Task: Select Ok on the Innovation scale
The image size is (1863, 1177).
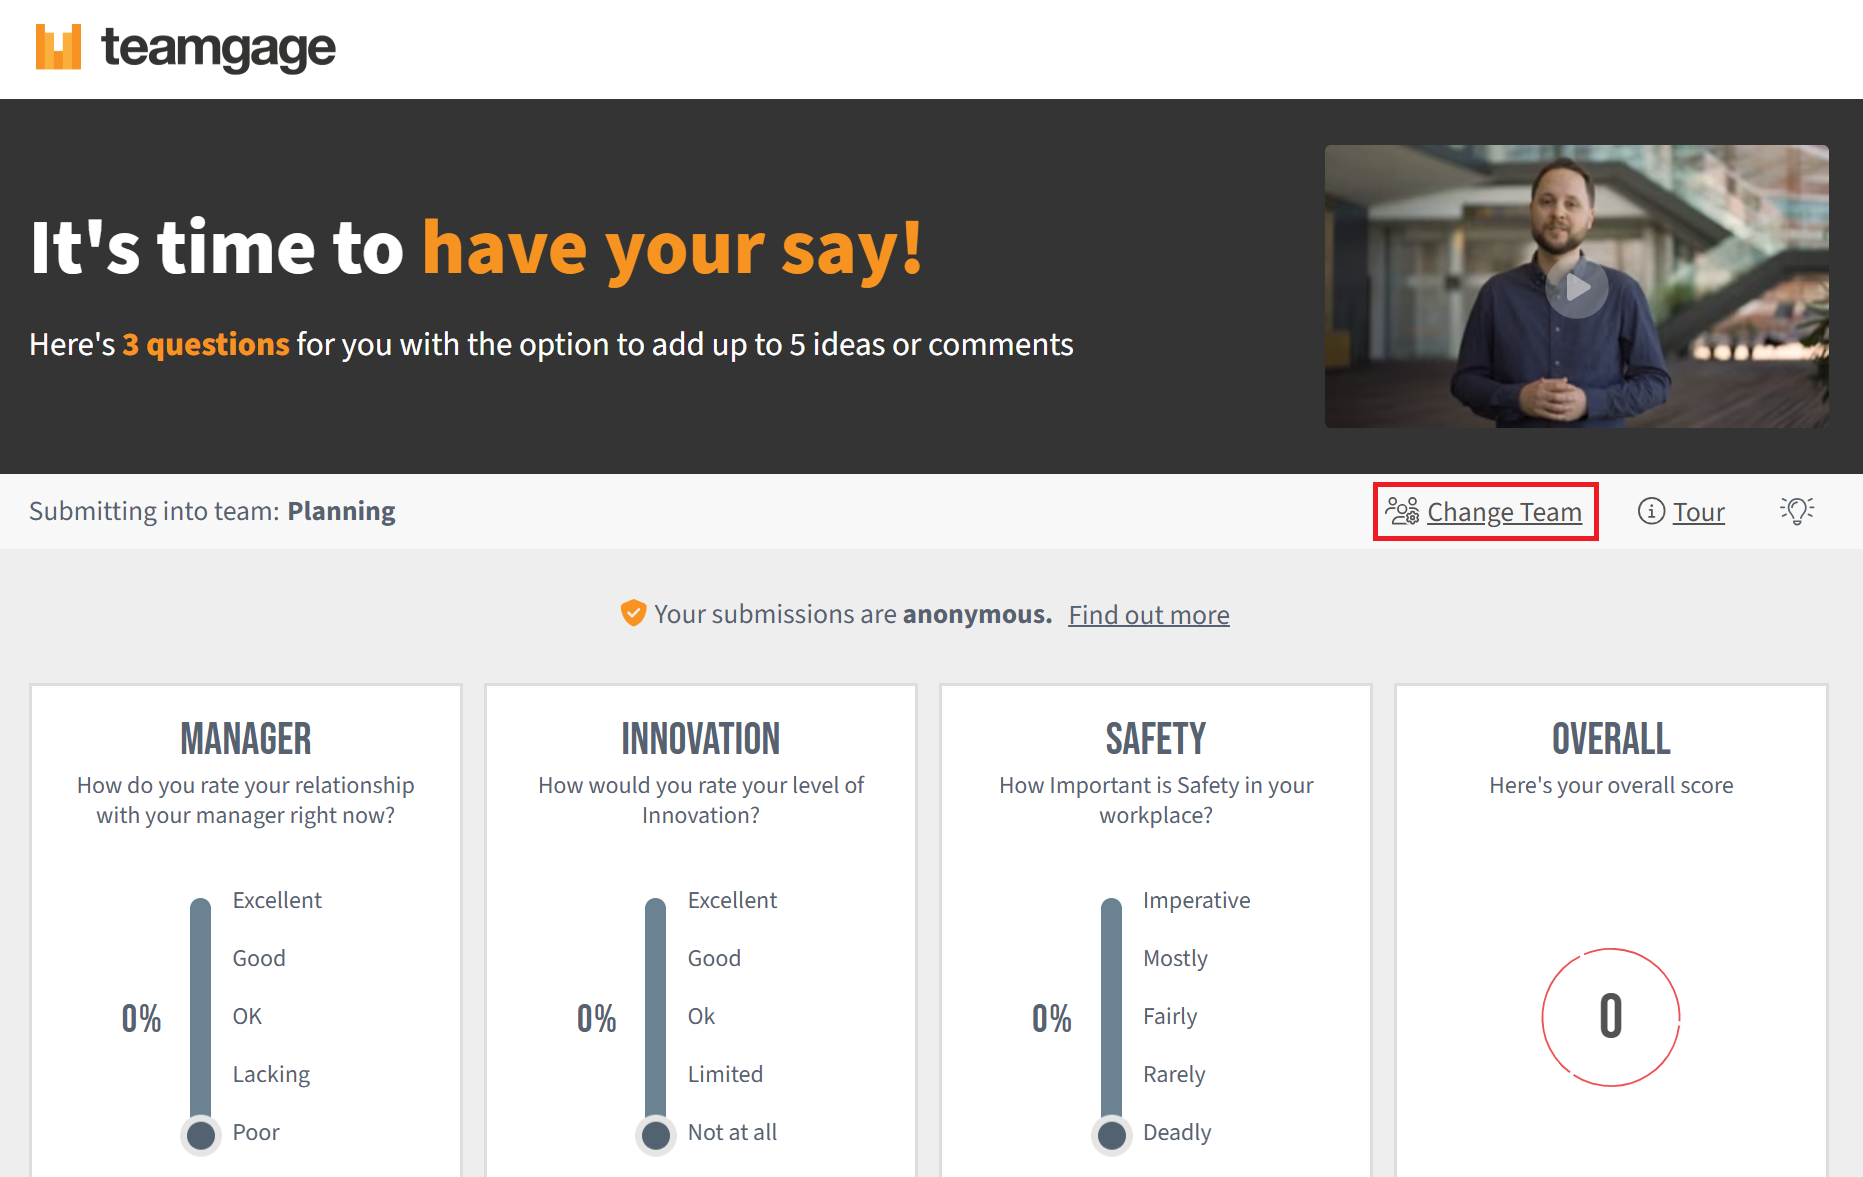Action: tap(701, 1016)
